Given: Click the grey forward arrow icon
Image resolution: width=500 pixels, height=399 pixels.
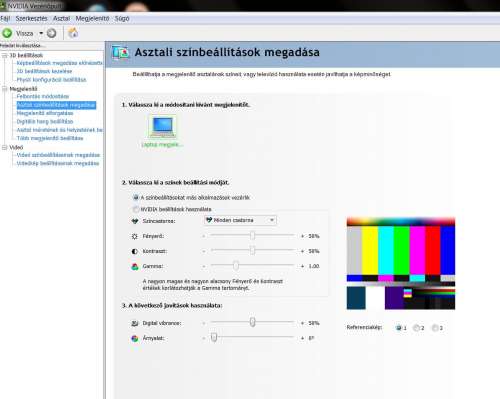Looking at the screenshot, I should coord(51,33).
